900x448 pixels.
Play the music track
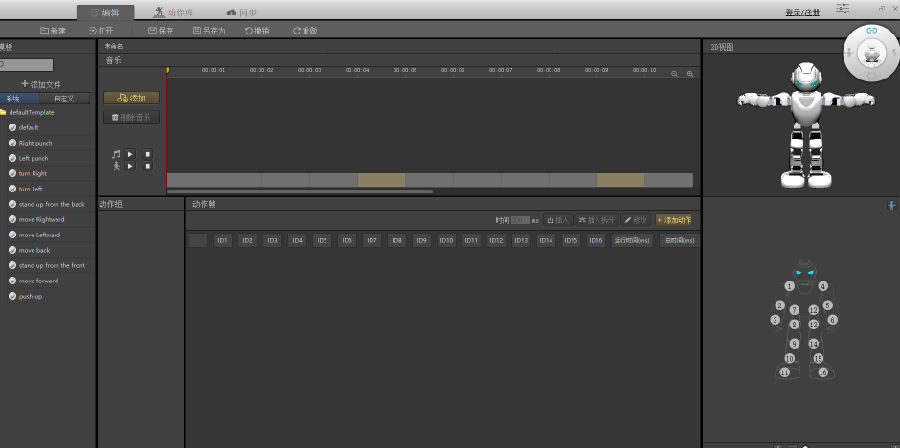(x=130, y=154)
